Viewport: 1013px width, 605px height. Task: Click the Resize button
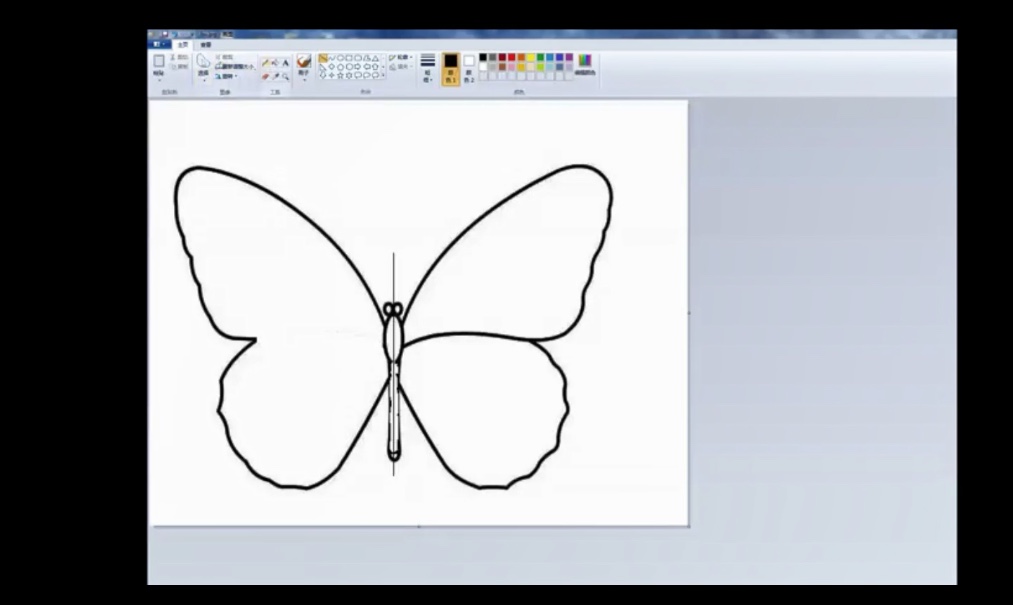tap(235, 67)
